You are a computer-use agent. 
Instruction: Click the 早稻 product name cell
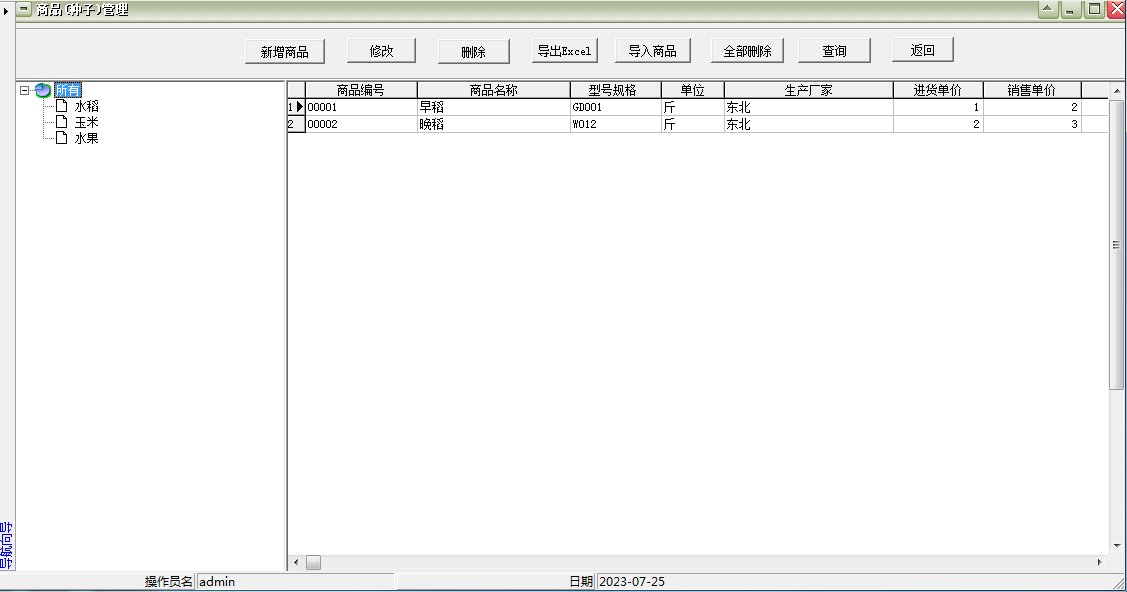493,107
